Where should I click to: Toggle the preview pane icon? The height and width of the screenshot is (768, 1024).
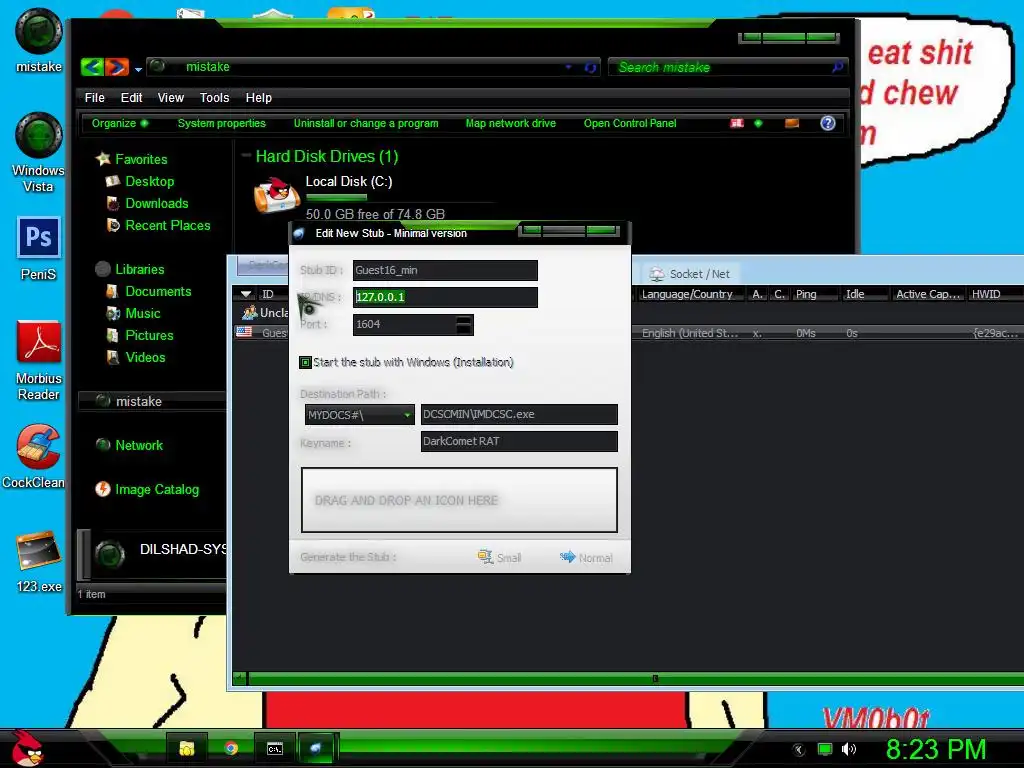click(x=792, y=123)
